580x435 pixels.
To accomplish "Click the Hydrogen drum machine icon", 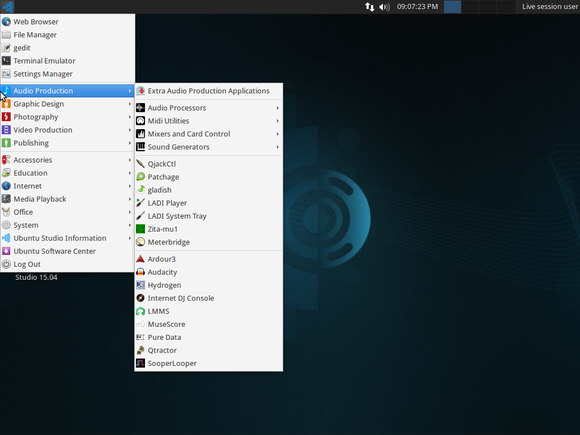I will [140, 285].
